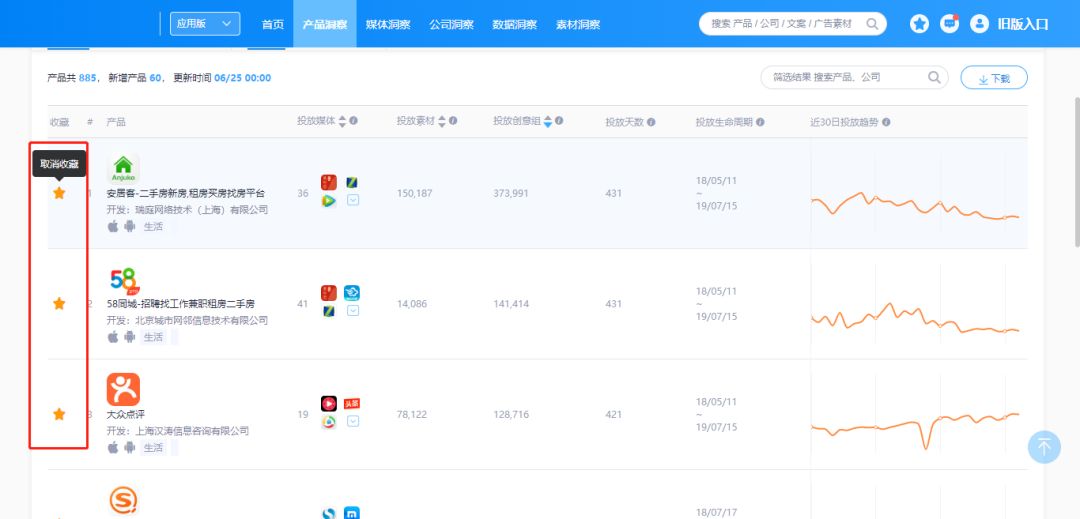Click the user profile avatar icon
The image size is (1080, 519).
(979, 24)
